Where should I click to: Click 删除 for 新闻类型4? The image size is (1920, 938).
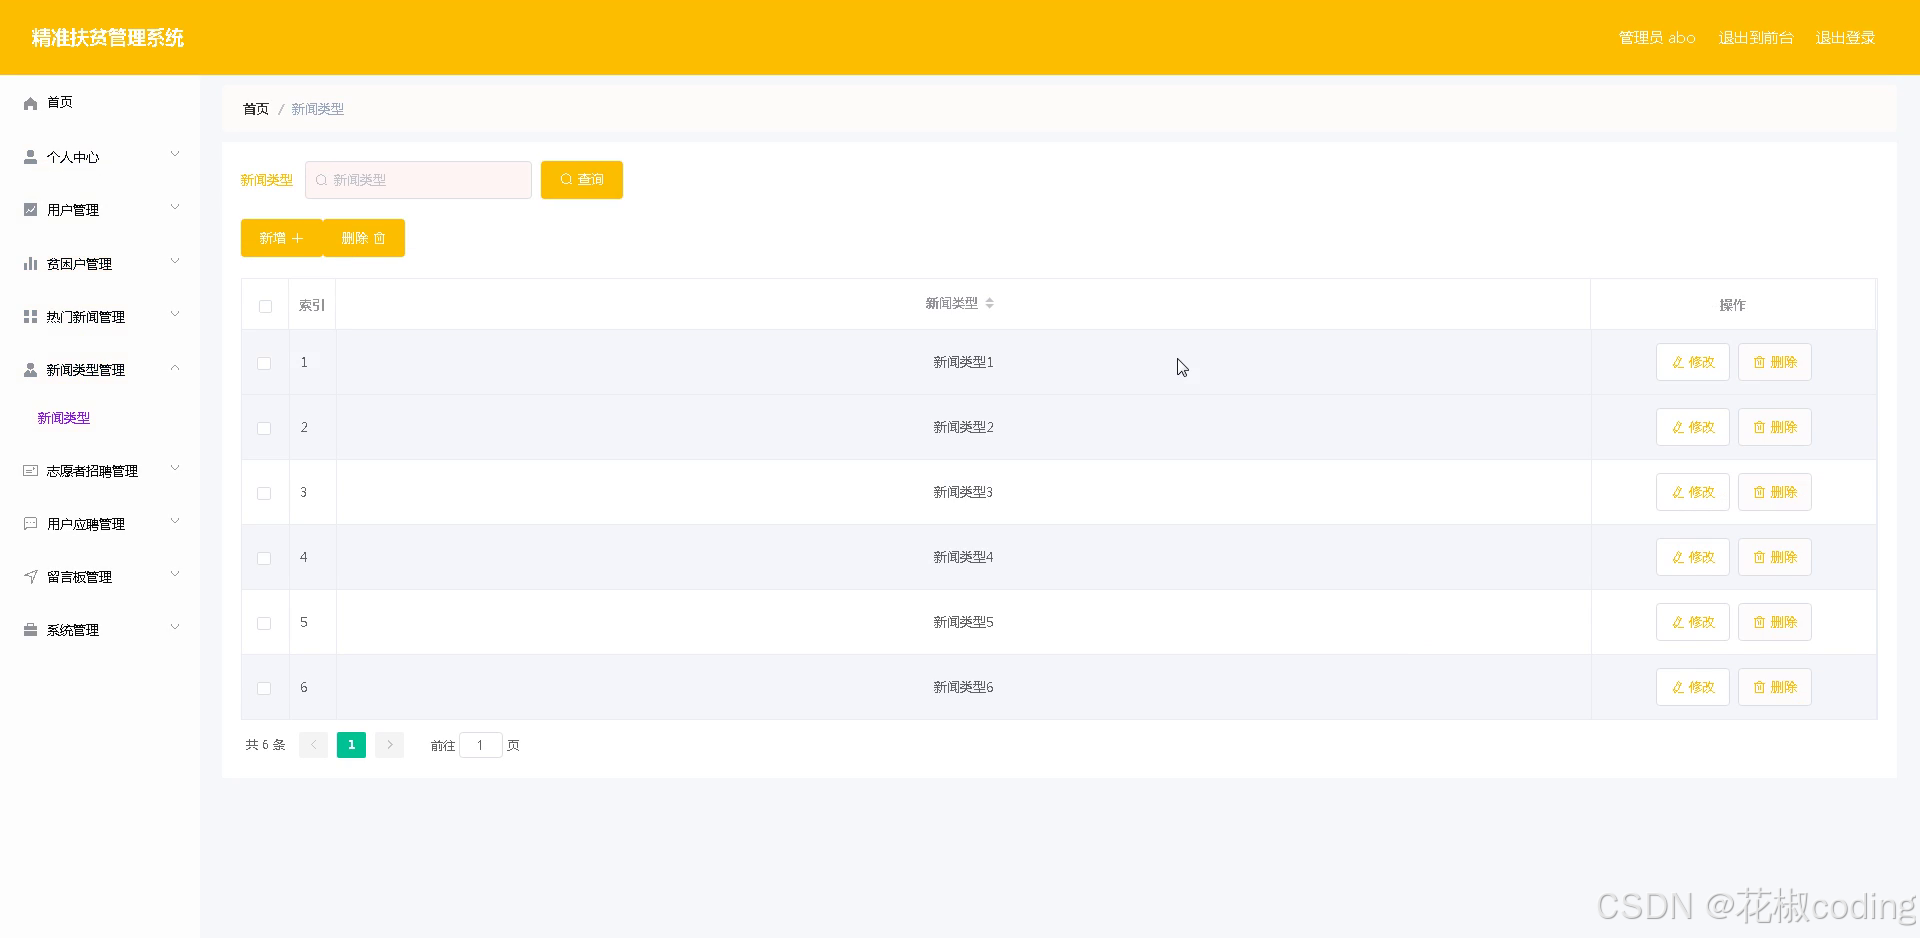(1775, 557)
